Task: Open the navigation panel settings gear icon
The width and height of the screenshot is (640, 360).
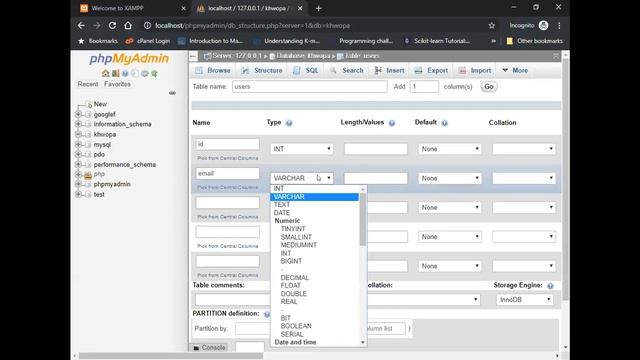Action: [144, 73]
